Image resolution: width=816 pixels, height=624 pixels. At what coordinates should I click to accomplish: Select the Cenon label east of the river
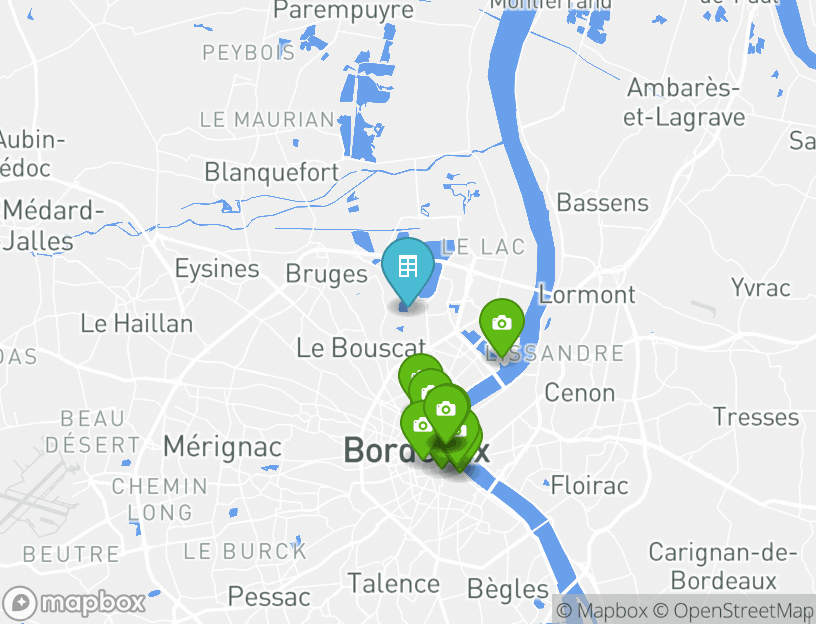[580, 393]
